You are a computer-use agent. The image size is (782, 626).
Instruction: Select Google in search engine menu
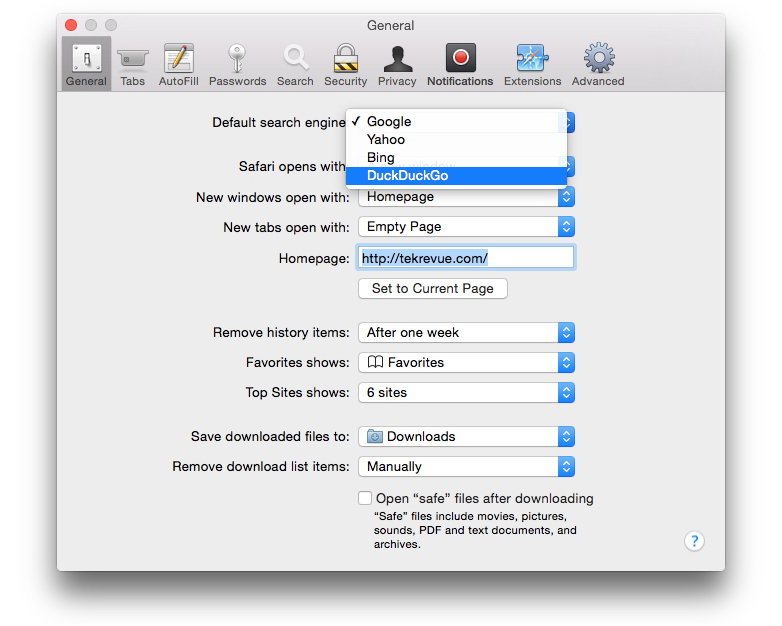click(x=456, y=122)
